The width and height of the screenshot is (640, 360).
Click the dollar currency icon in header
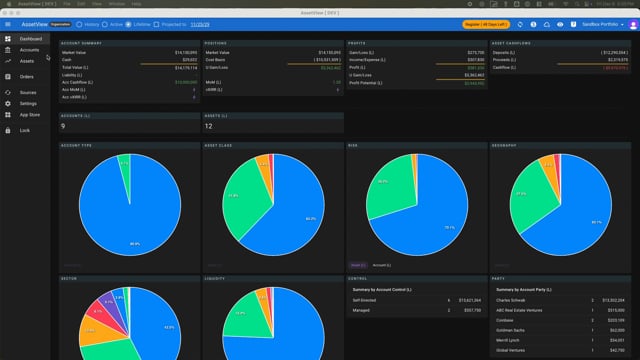tap(533, 24)
